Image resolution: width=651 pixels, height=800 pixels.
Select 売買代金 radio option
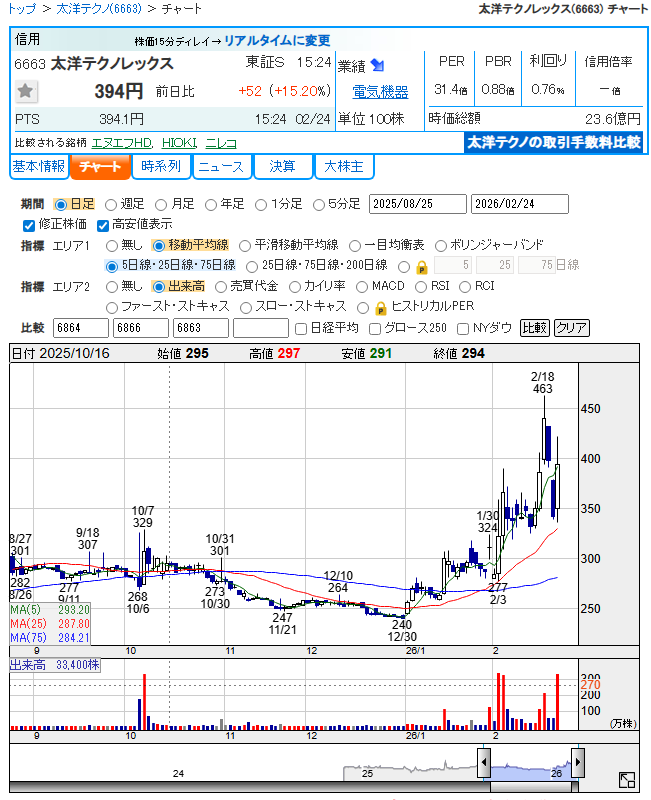point(221,287)
